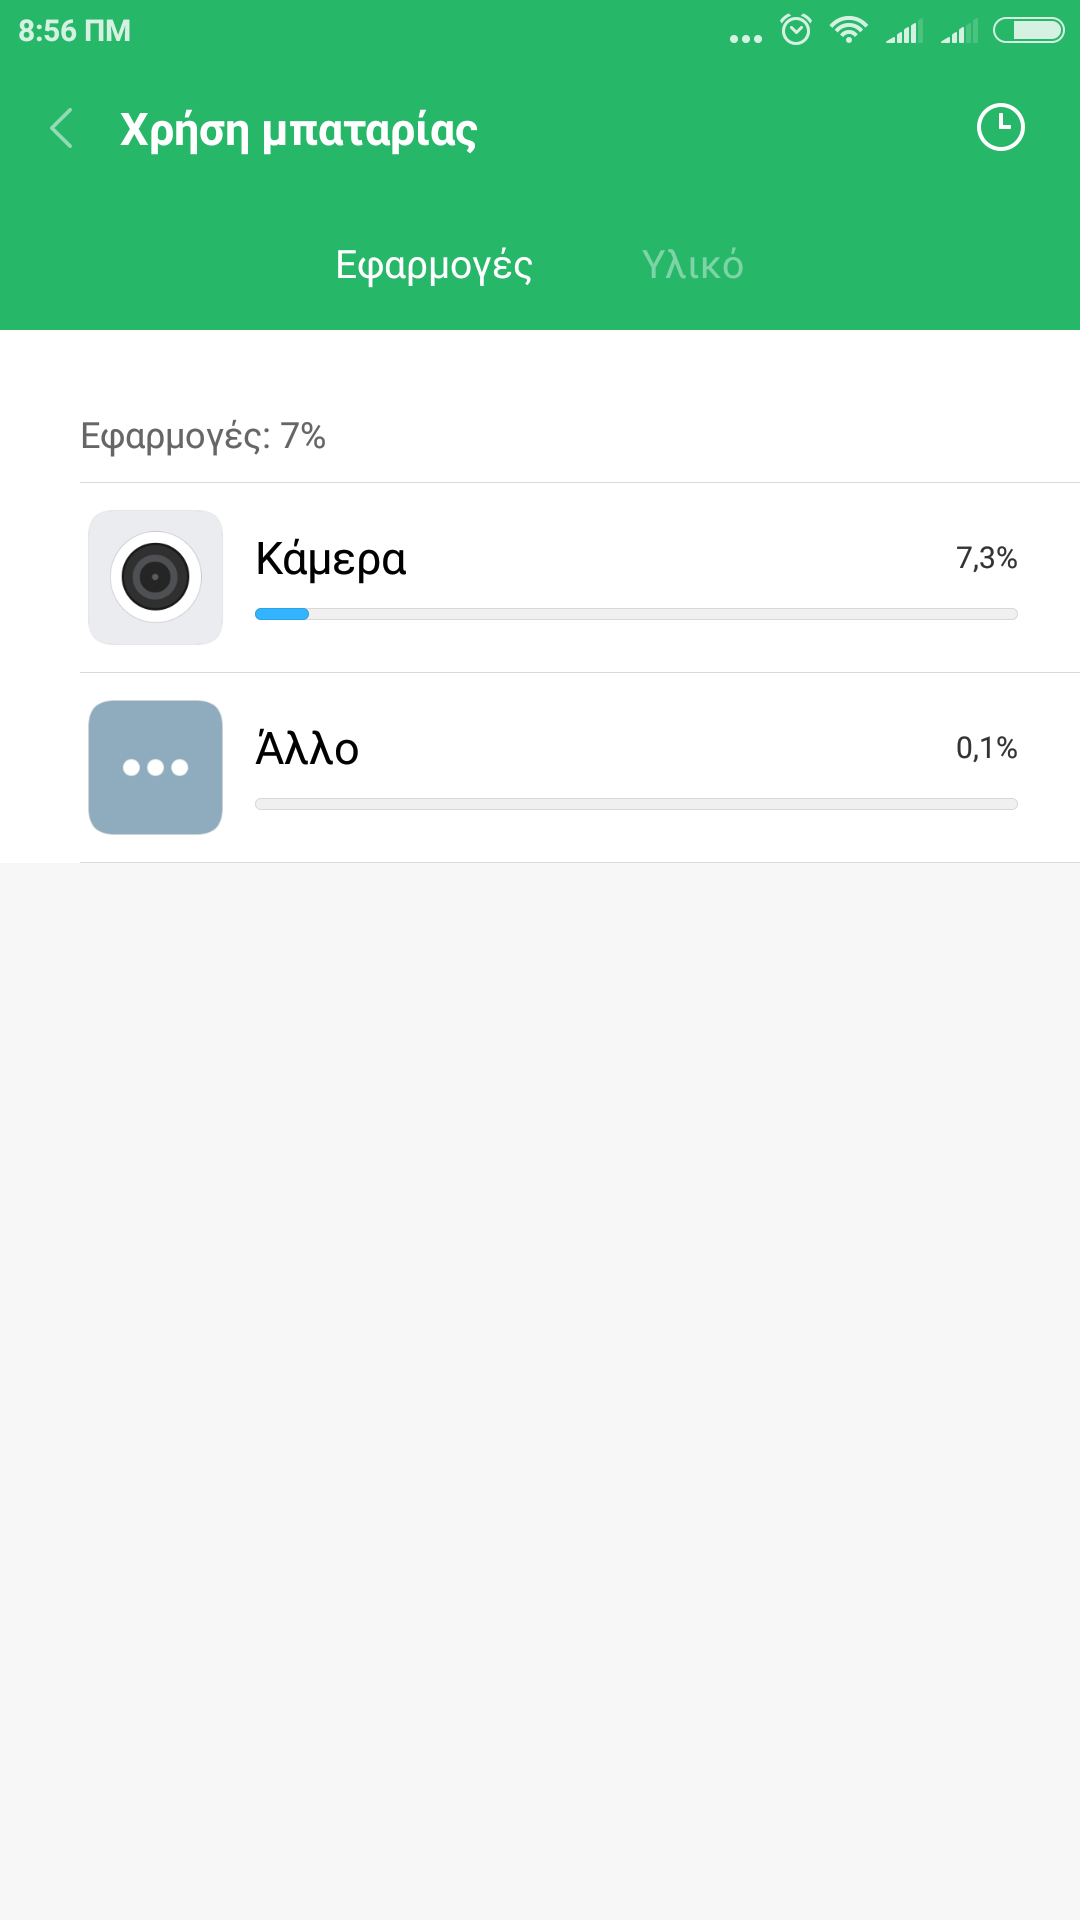Select the Εφαρμογές tab
1080x1920 pixels.
pyautogui.click(x=434, y=265)
